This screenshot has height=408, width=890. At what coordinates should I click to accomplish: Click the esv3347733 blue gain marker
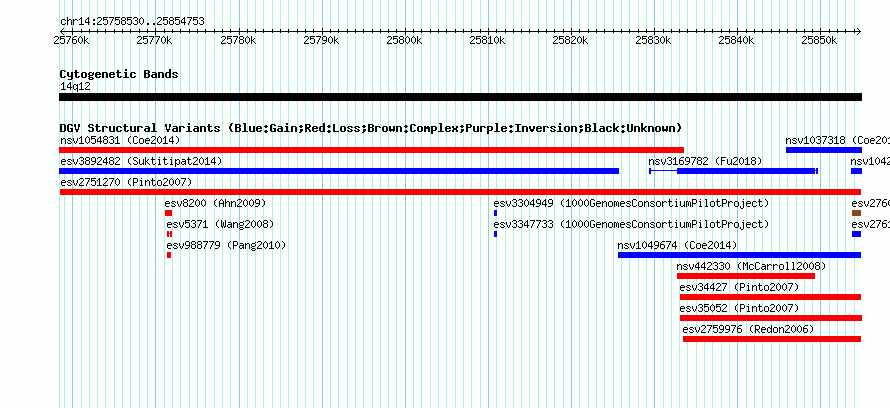click(496, 234)
